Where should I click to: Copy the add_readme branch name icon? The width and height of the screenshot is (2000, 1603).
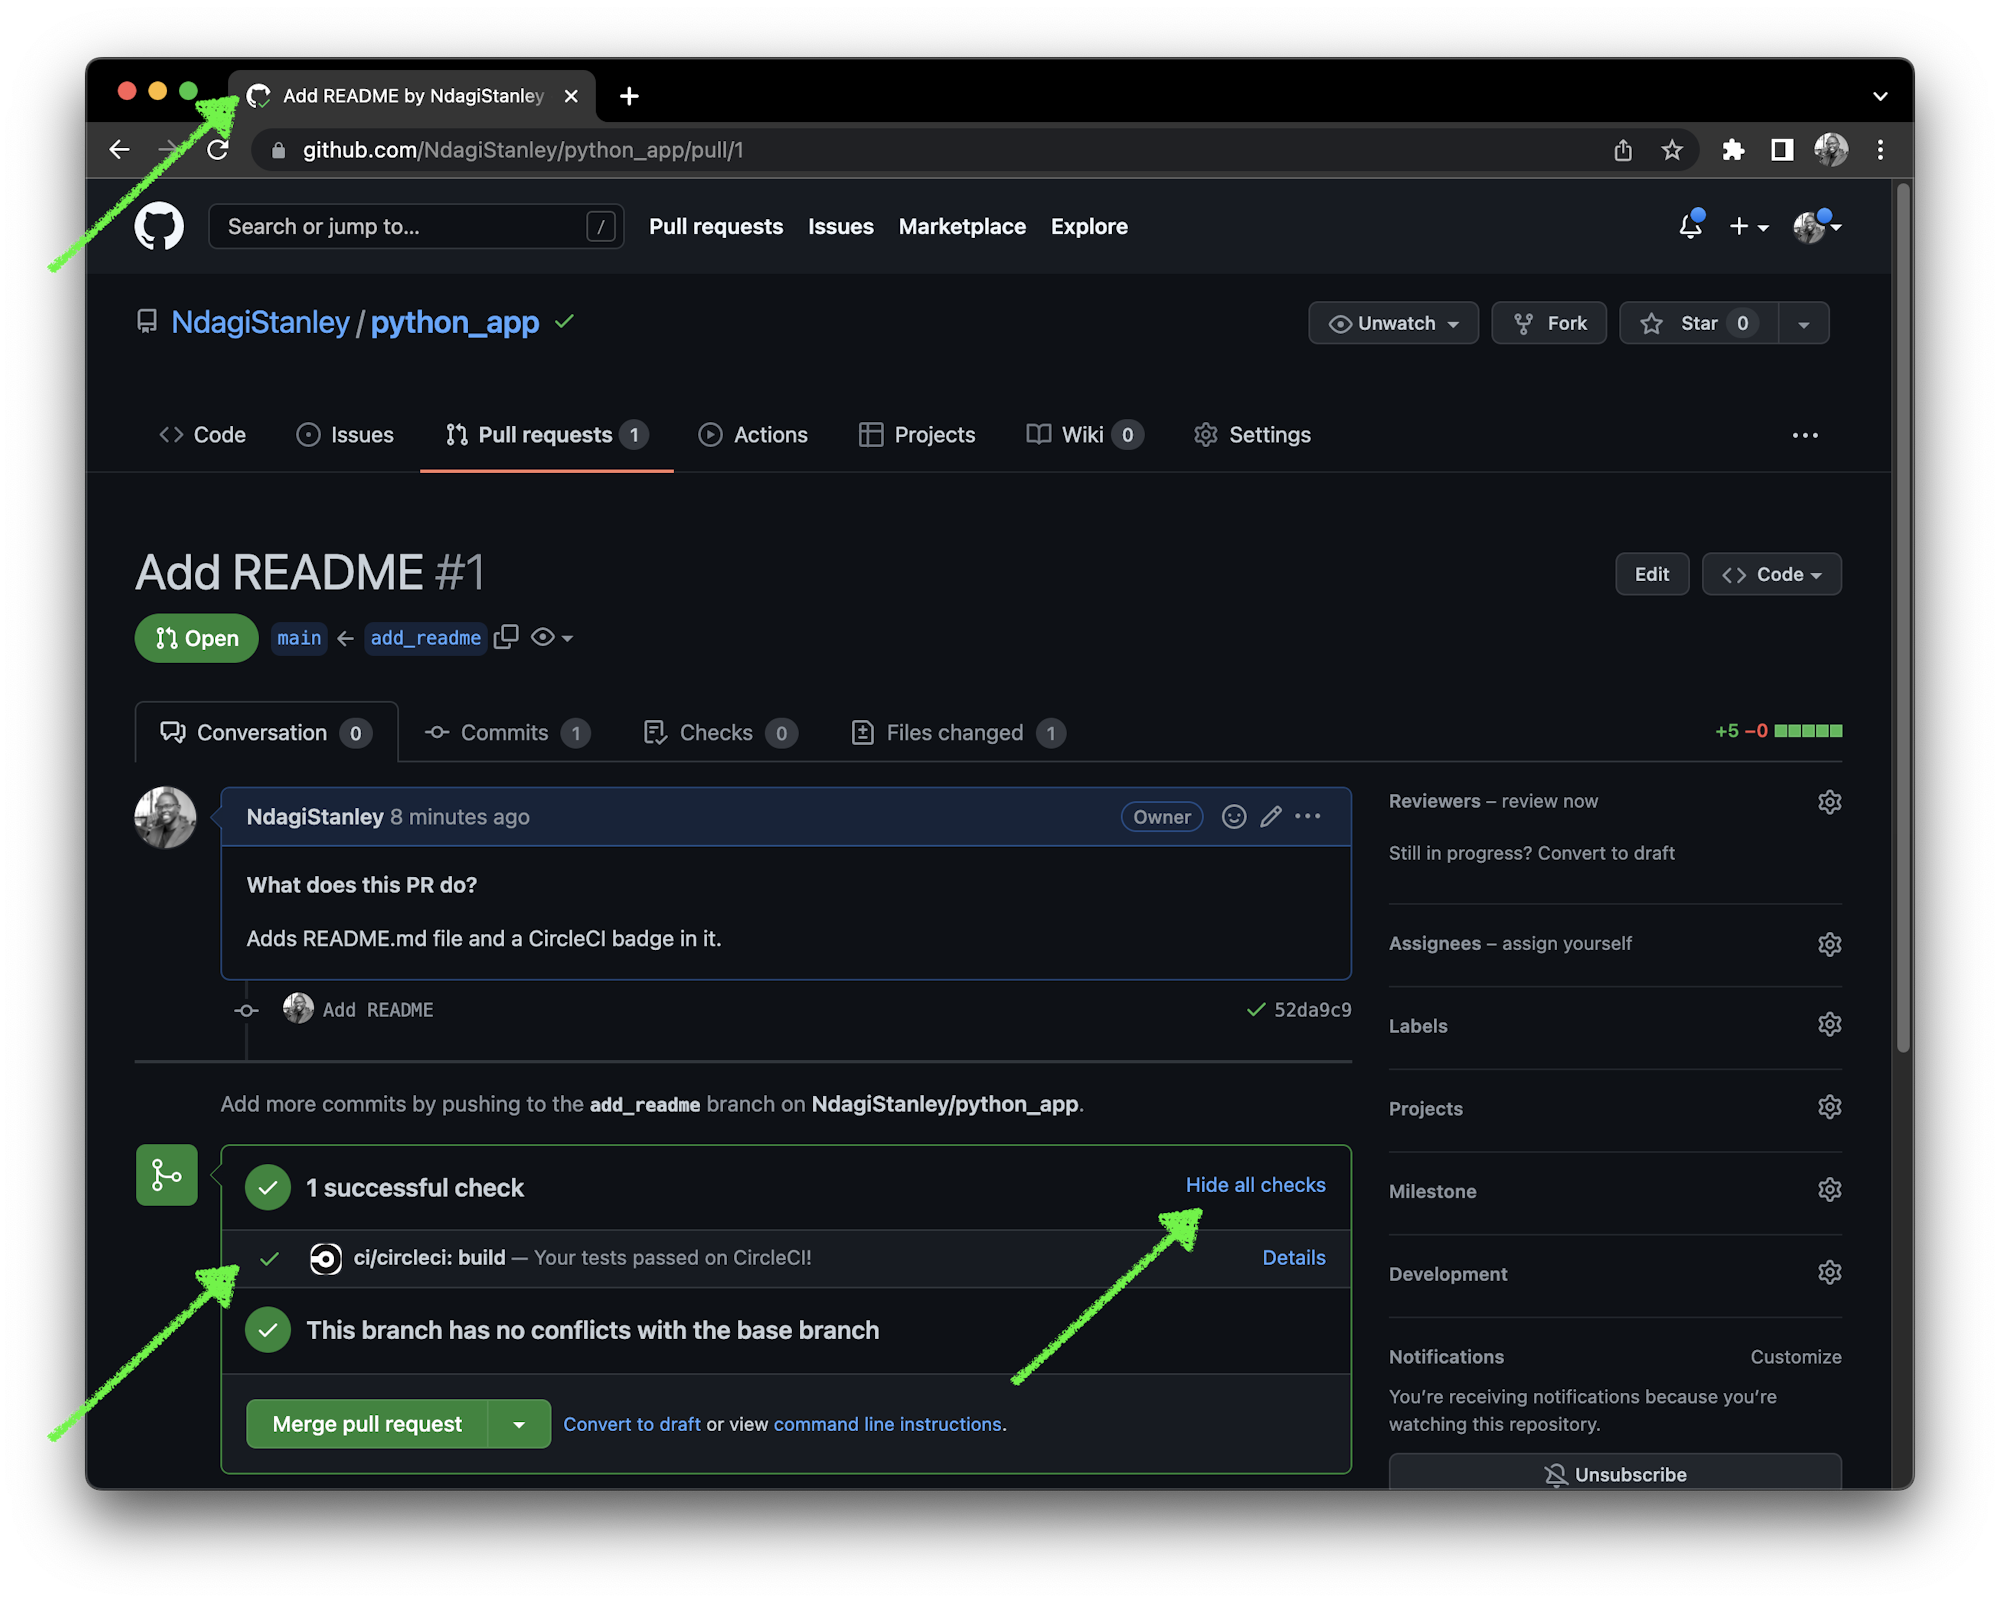(x=506, y=637)
